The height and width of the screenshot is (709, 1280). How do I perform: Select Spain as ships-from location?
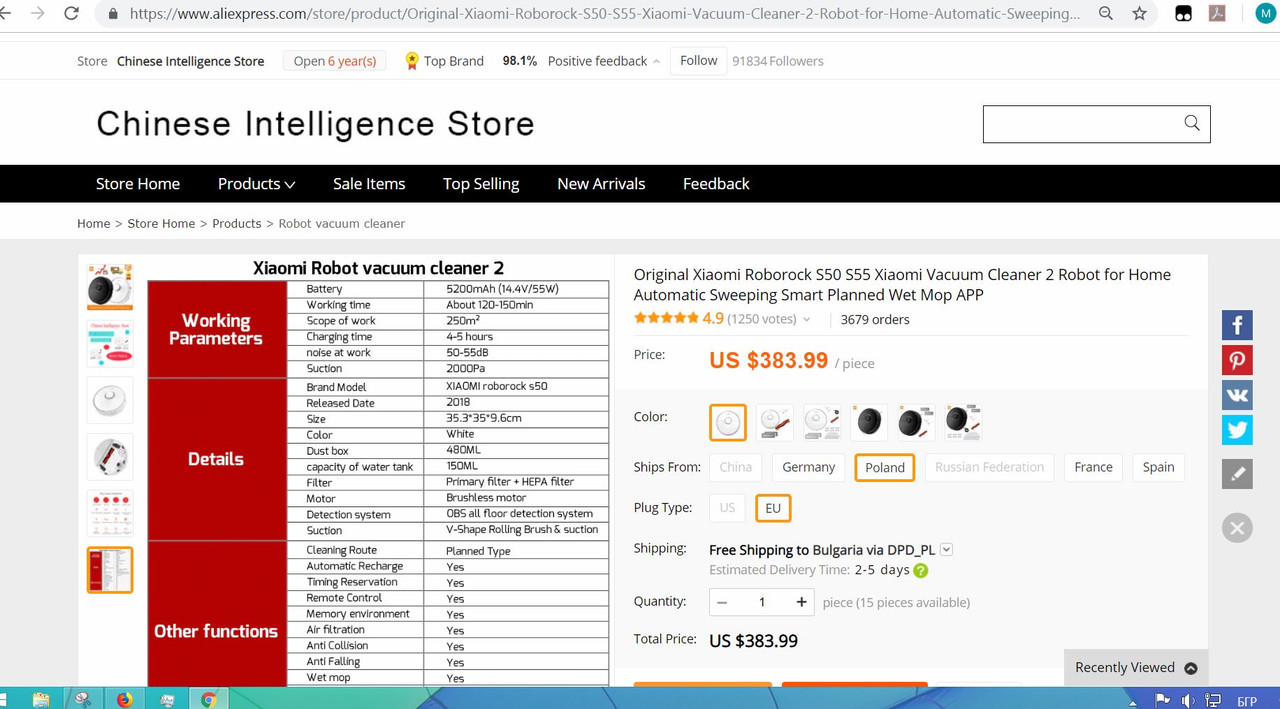click(x=1158, y=467)
